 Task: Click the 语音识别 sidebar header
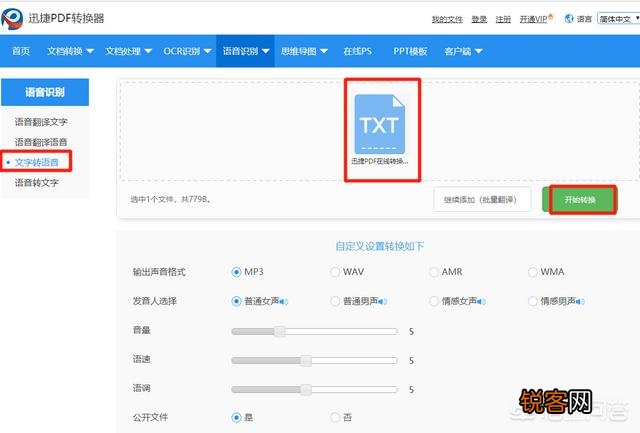pyautogui.click(x=45, y=92)
